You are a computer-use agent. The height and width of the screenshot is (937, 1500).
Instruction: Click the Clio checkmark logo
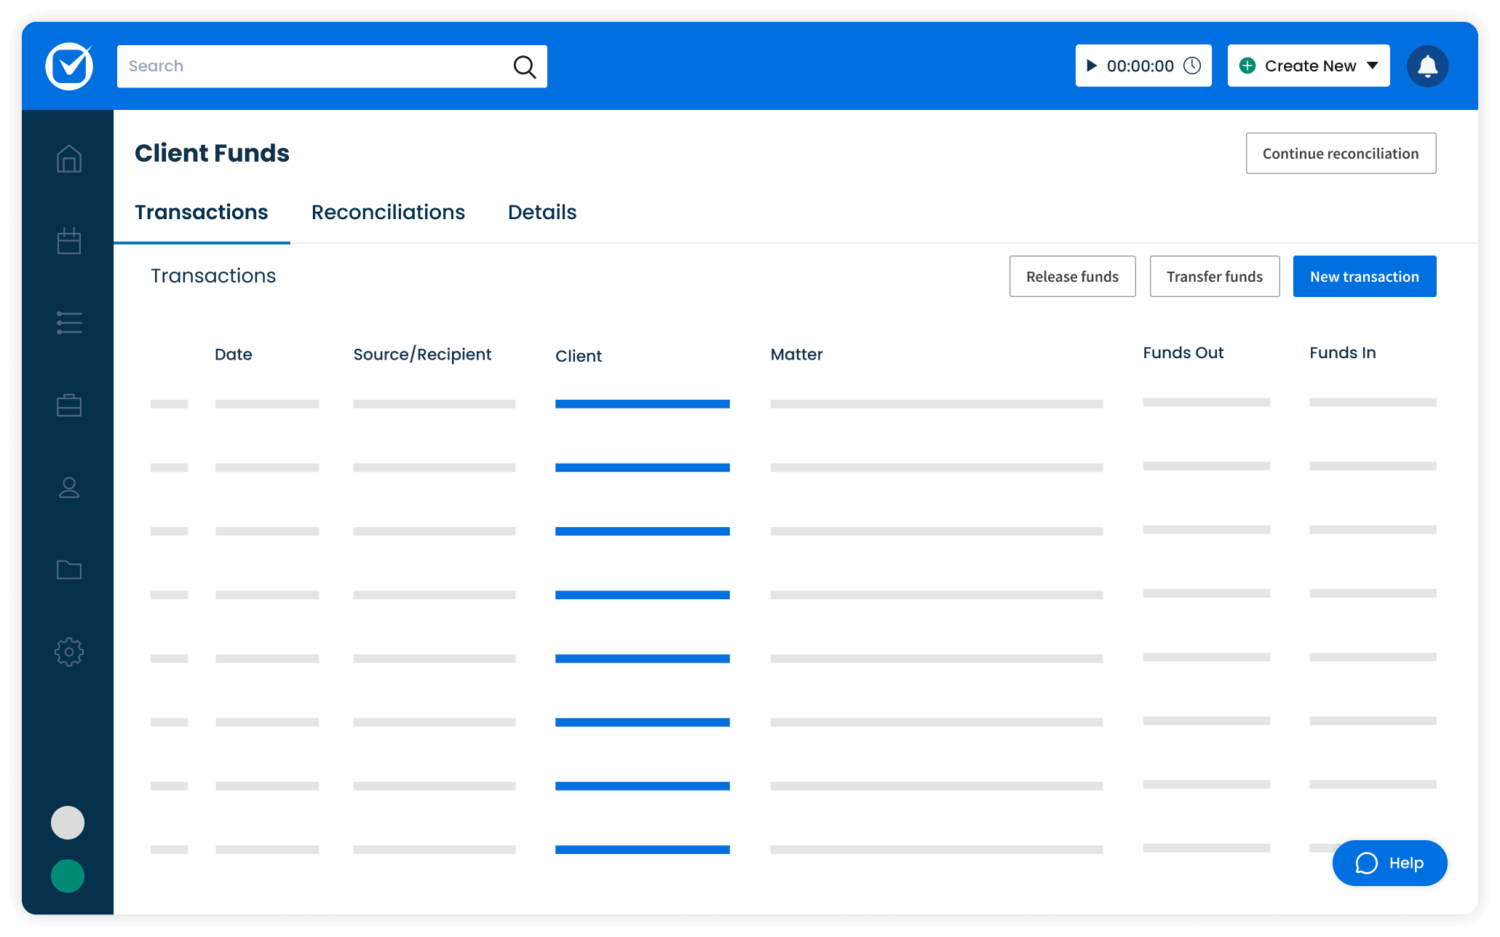click(x=69, y=66)
